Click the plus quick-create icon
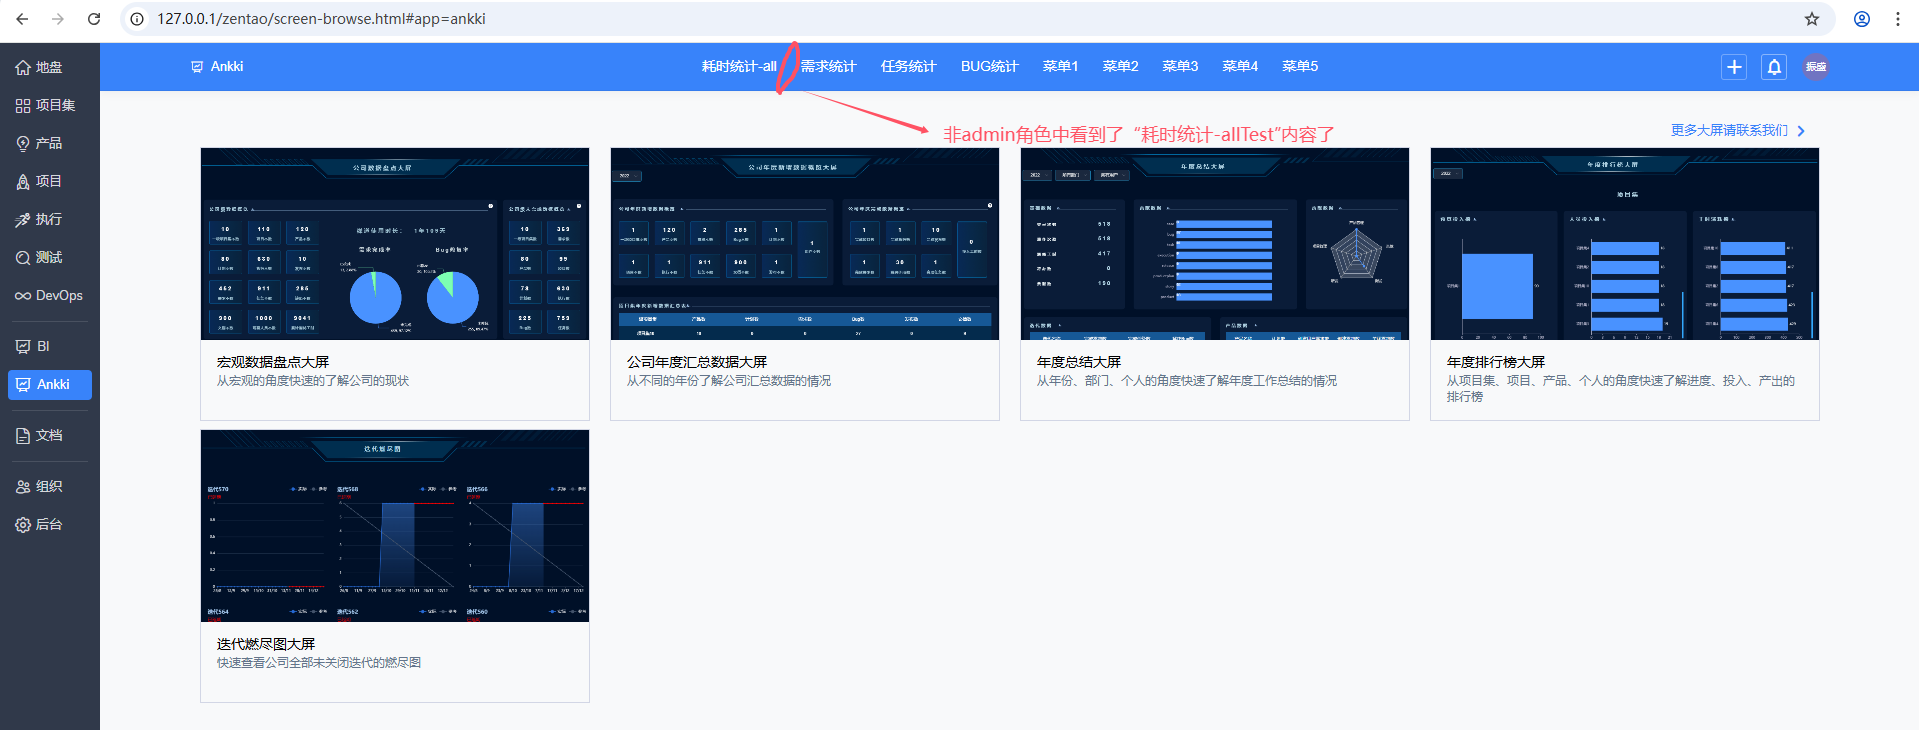This screenshot has width=1919, height=730. click(x=1734, y=67)
